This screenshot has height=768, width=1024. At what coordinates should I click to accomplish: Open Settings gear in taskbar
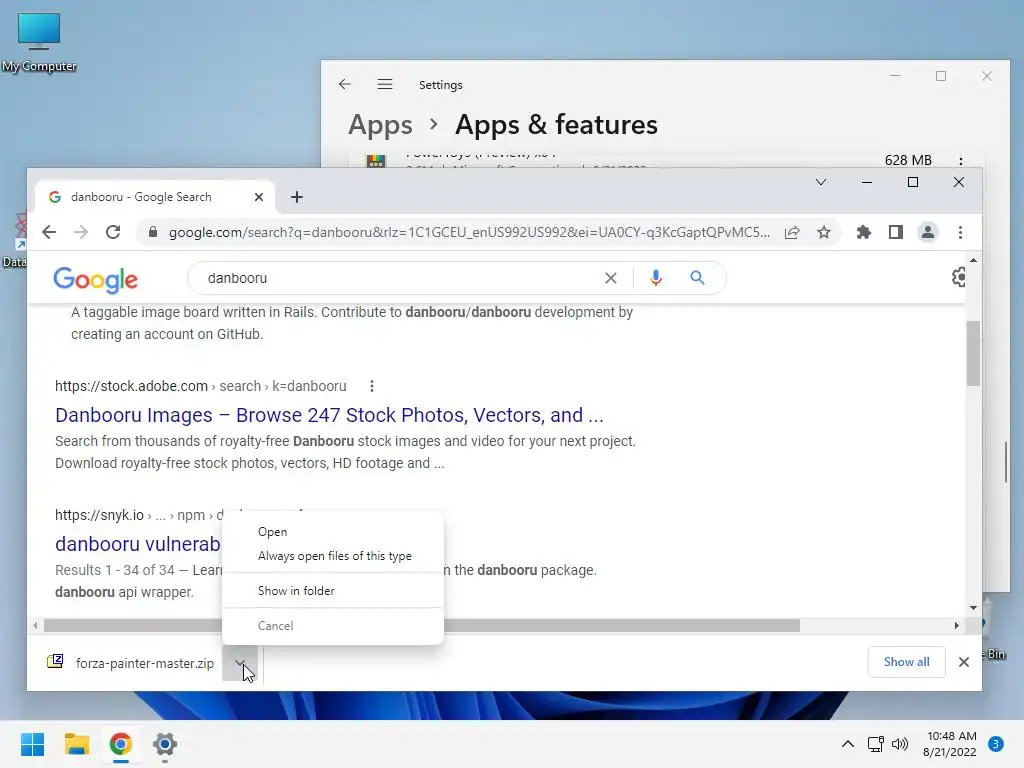pos(165,744)
